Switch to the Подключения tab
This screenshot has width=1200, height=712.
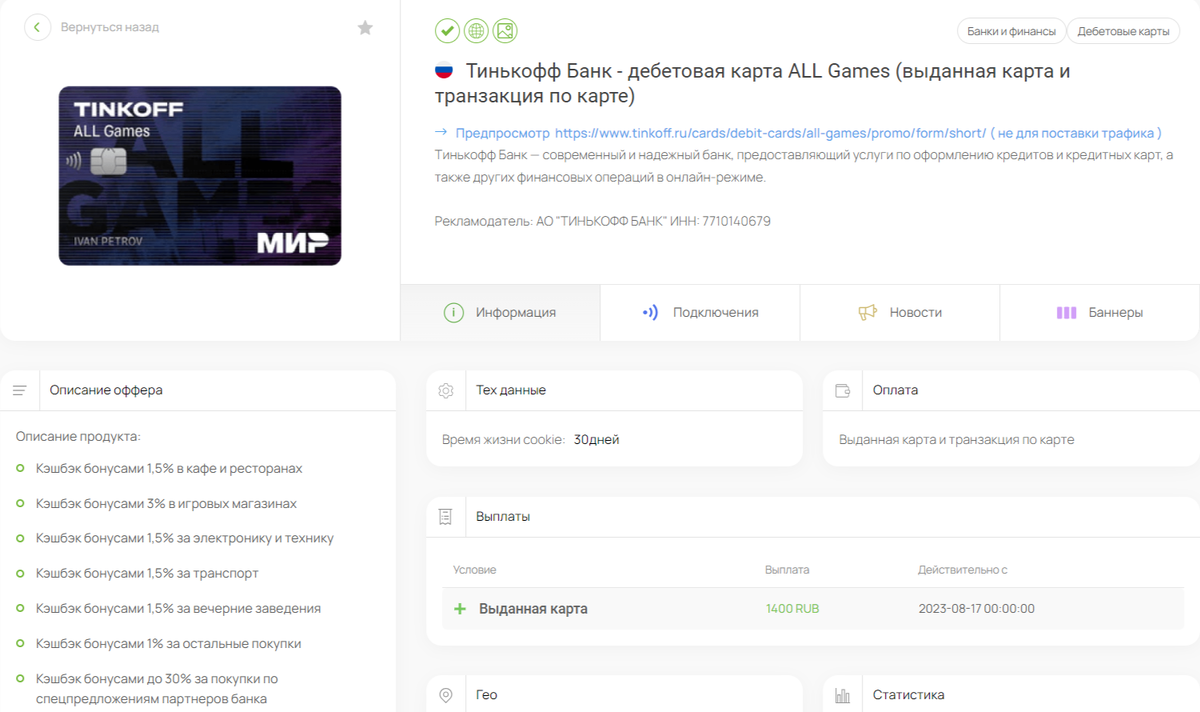point(700,312)
